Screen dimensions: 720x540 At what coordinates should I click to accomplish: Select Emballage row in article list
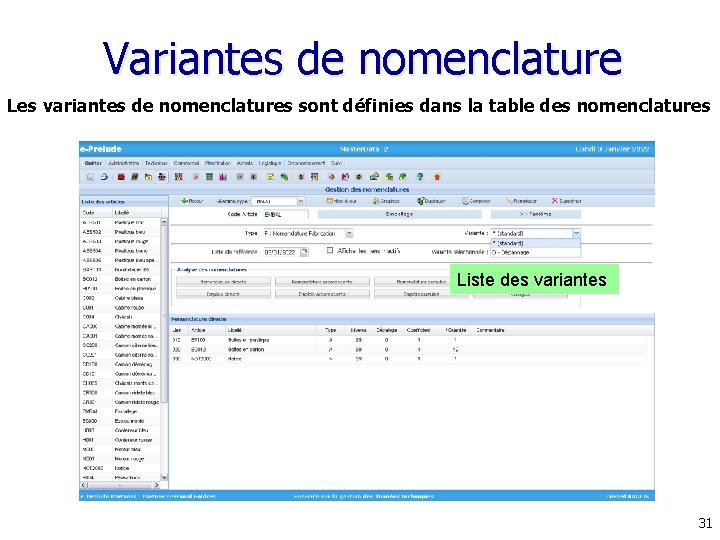[x=120, y=411]
